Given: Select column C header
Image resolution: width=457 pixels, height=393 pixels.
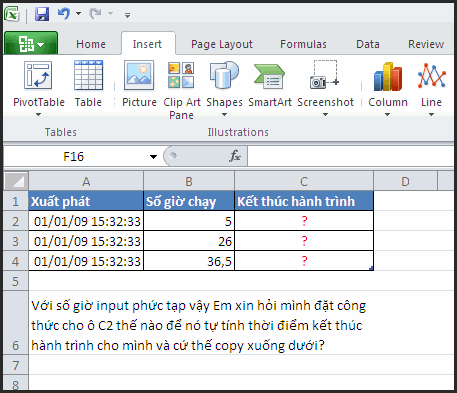Looking at the screenshot, I should [304, 181].
